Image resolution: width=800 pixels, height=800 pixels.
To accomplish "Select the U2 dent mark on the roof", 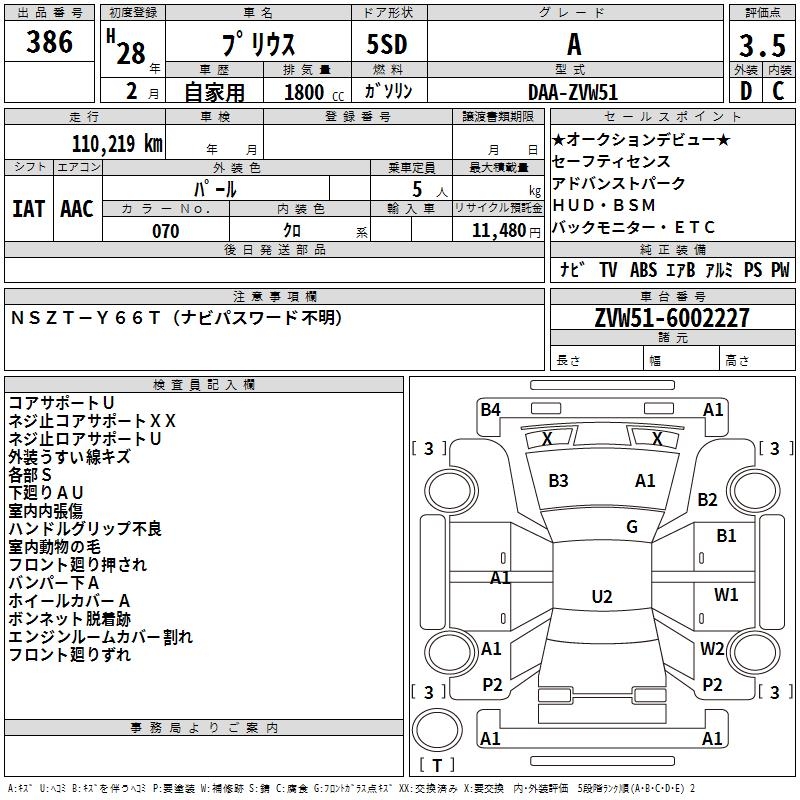I will (x=601, y=597).
